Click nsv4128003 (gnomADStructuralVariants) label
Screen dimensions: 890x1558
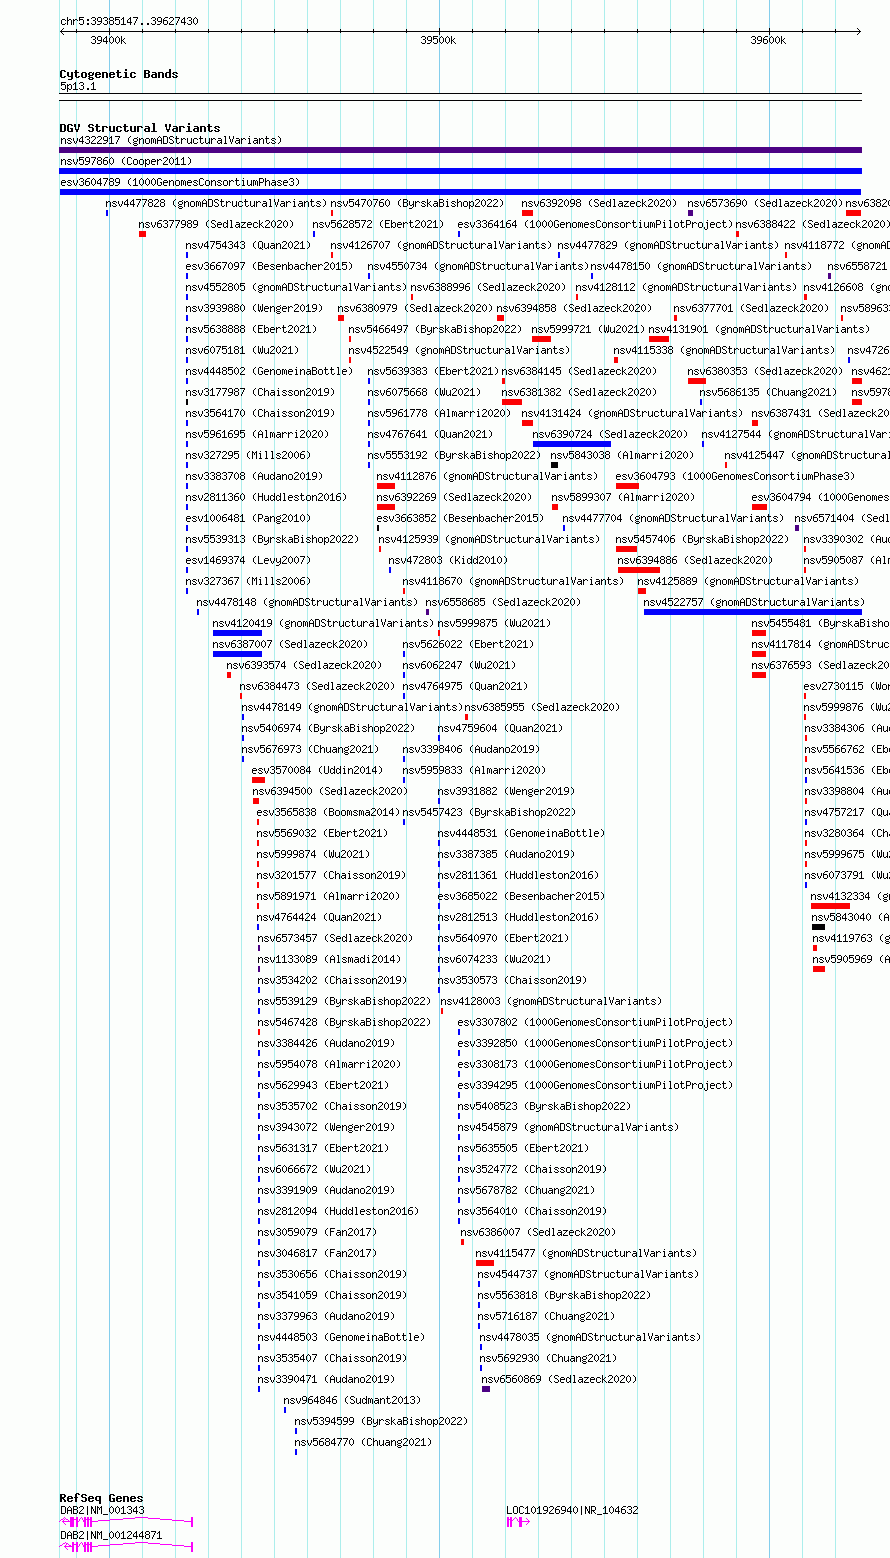[551, 1001]
